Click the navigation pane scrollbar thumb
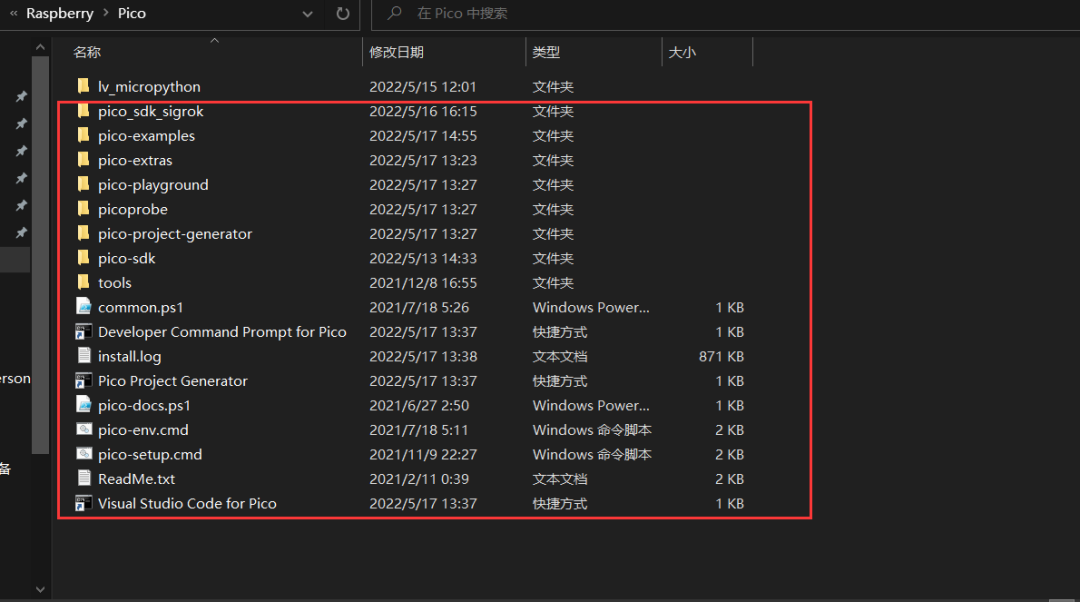This screenshot has width=1080, height=602. (x=40, y=255)
